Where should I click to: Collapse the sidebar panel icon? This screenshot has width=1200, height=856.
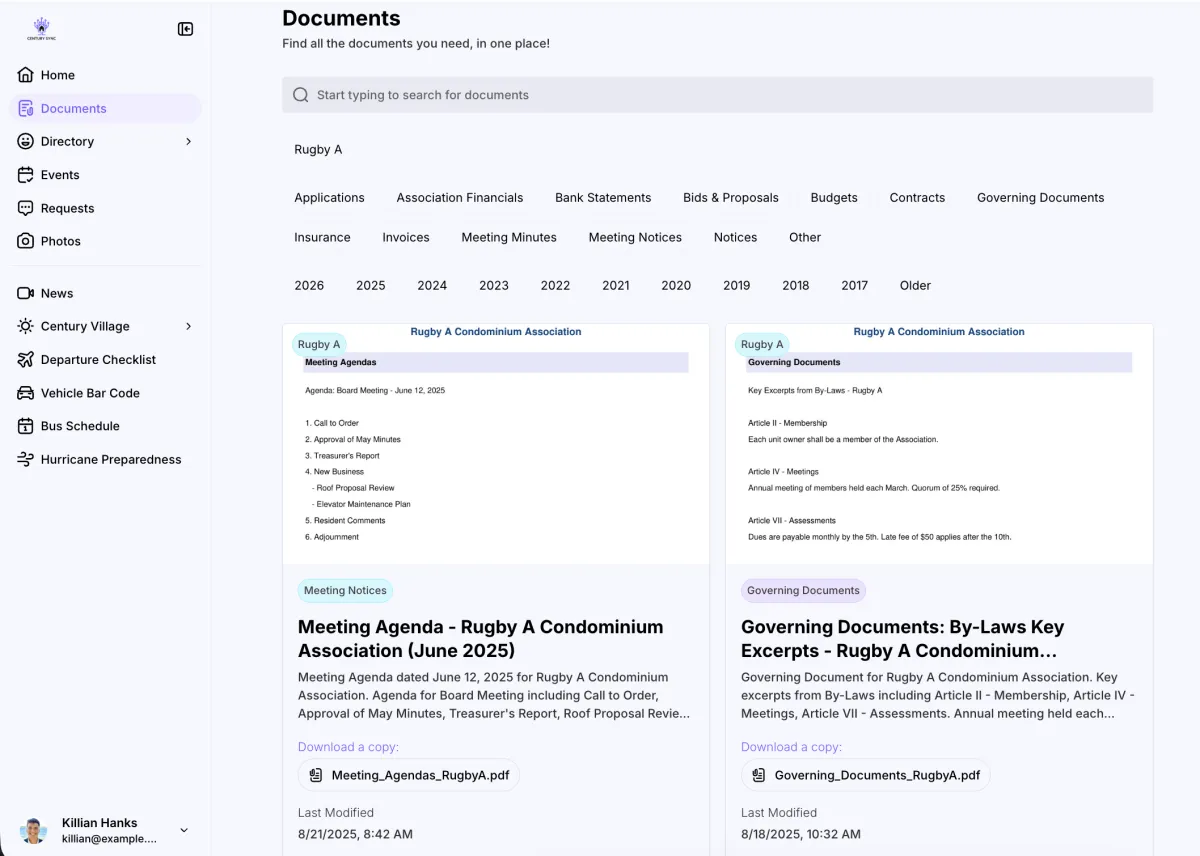pyautogui.click(x=185, y=29)
